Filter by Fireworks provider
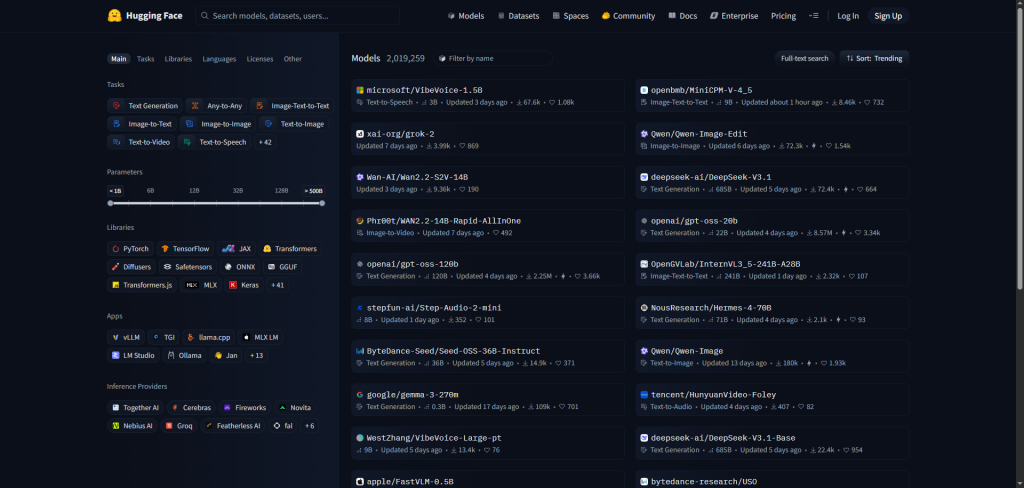This screenshot has height=488, width=1024. [x=245, y=408]
